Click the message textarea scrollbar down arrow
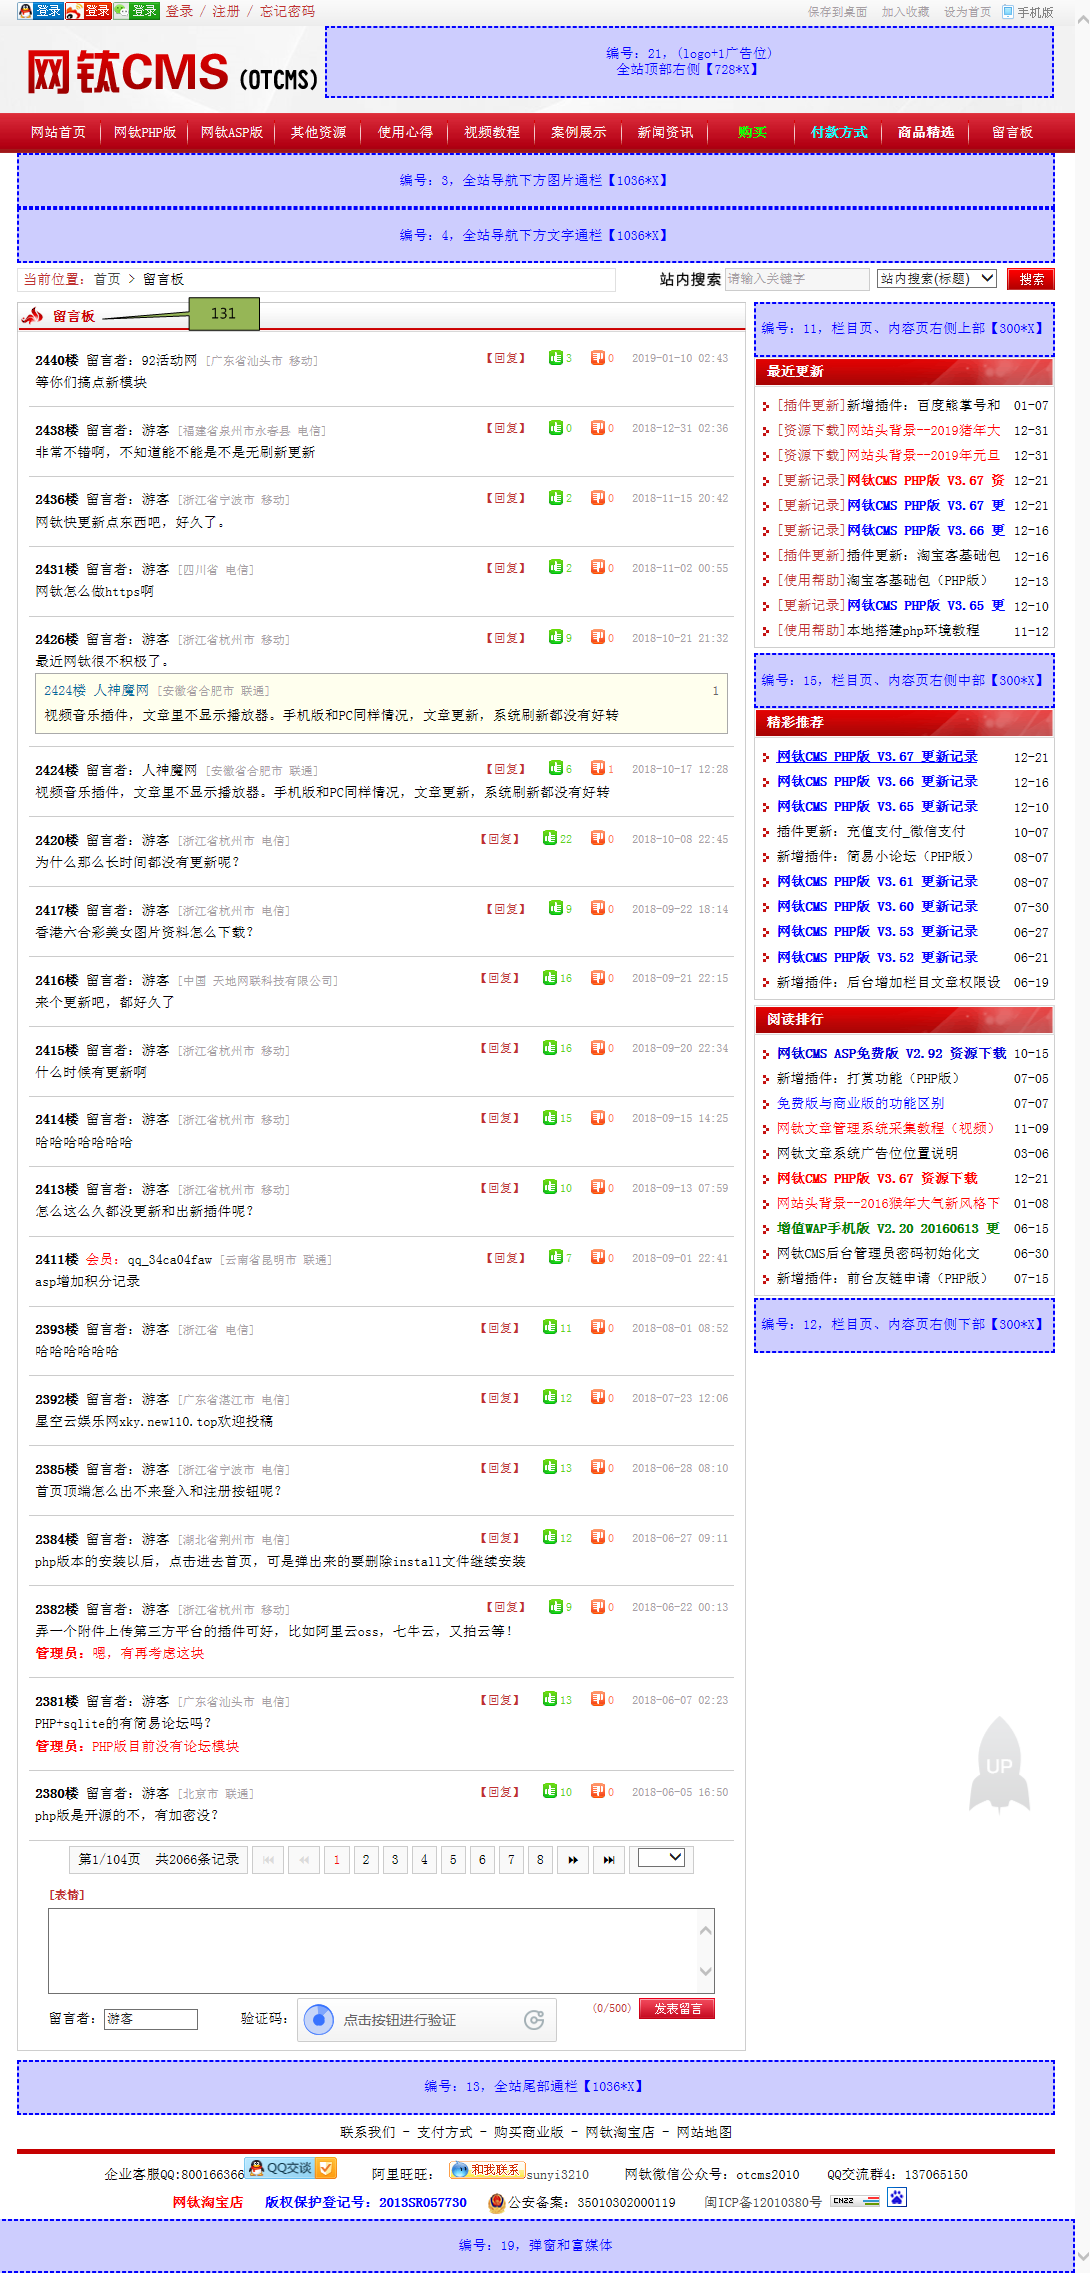 pyautogui.click(x=705, y=1972)
